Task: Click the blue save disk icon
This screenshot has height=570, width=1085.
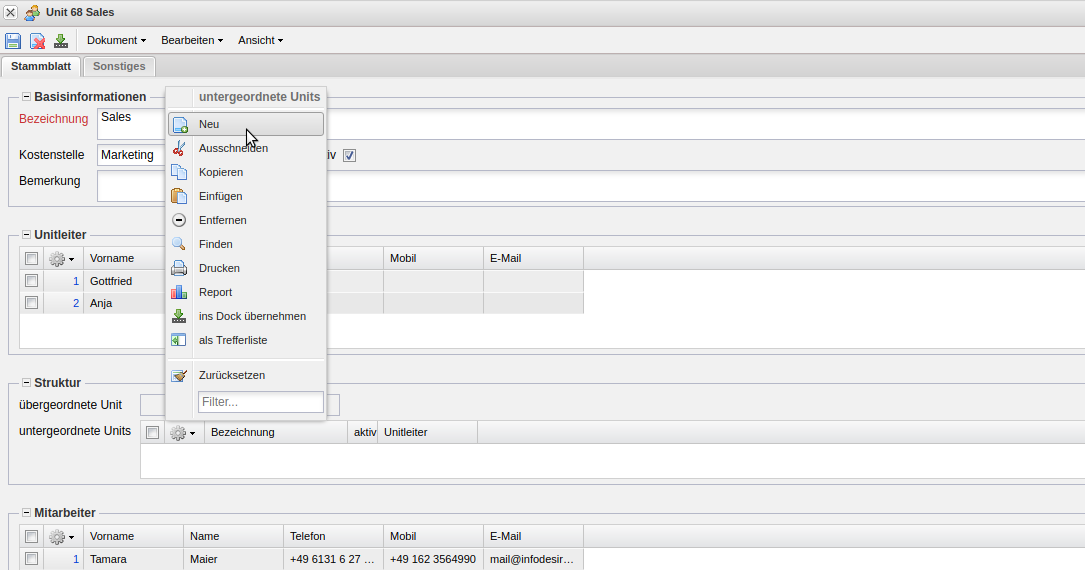Action: click(x=13, y=41)
